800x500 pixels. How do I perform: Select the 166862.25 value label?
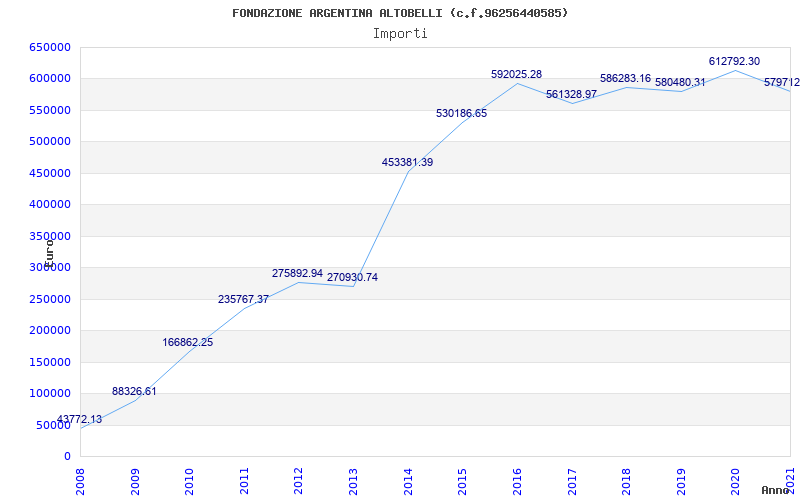click(x=188, y=342)
